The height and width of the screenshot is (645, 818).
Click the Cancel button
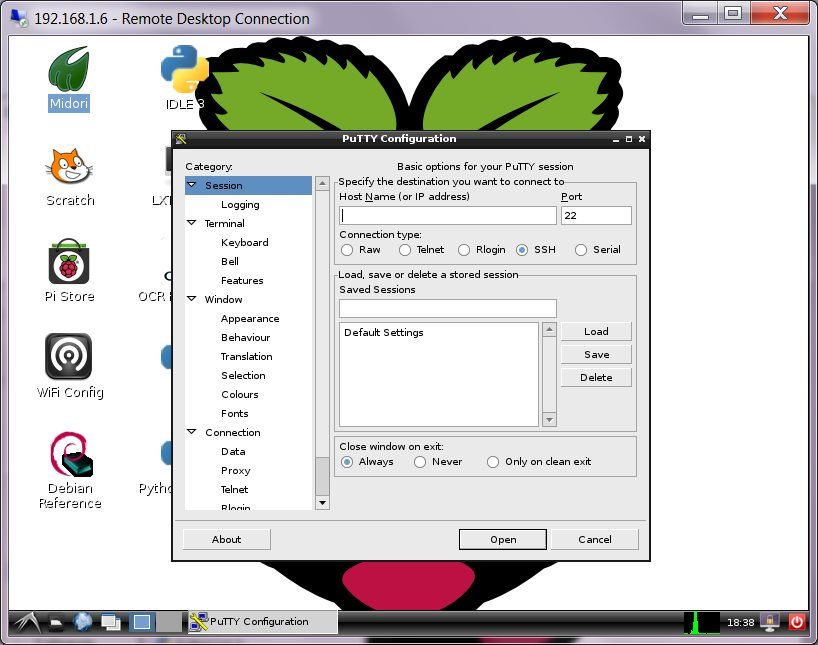pos(595,540)
